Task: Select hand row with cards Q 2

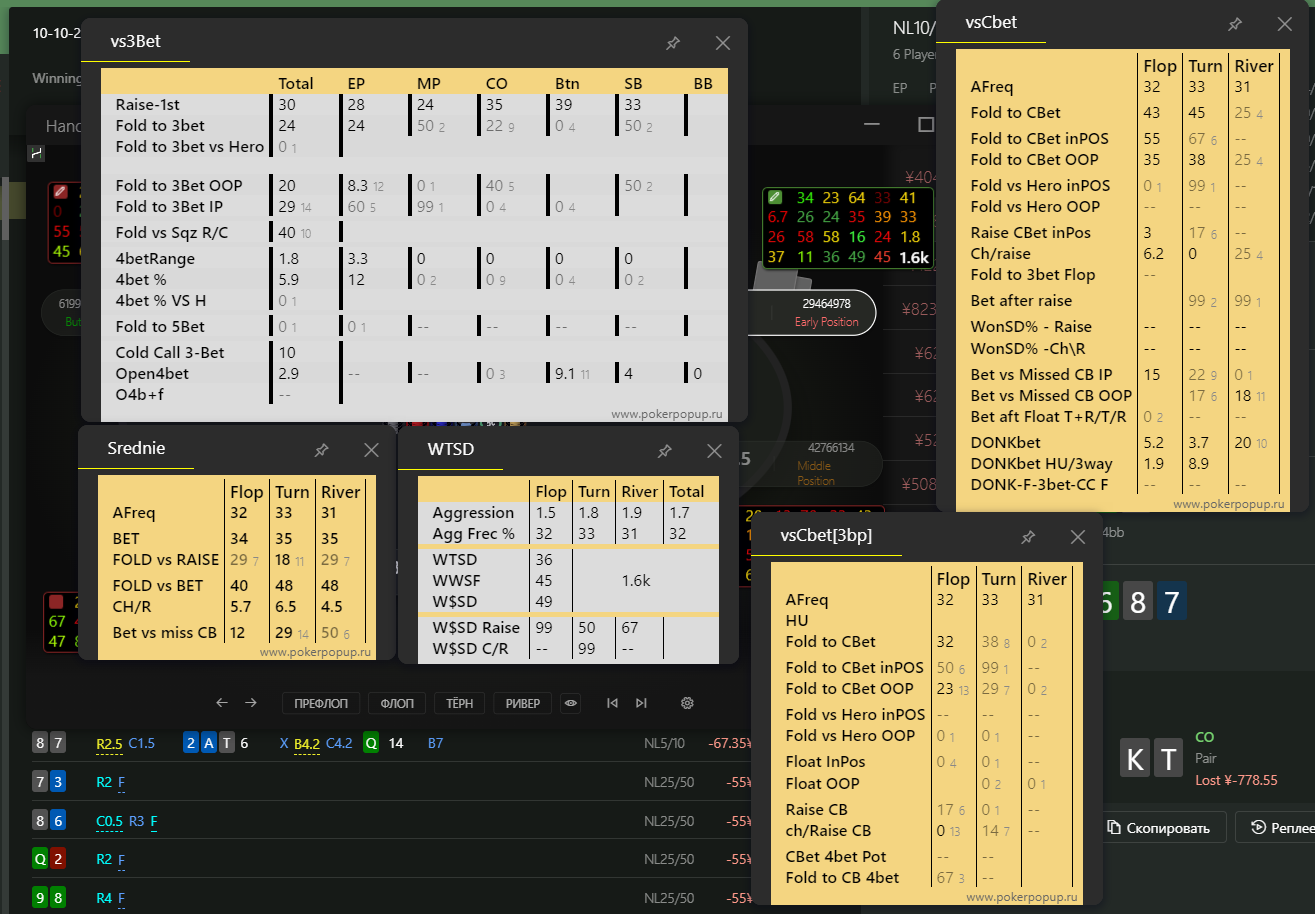Action: pos(390,859)
